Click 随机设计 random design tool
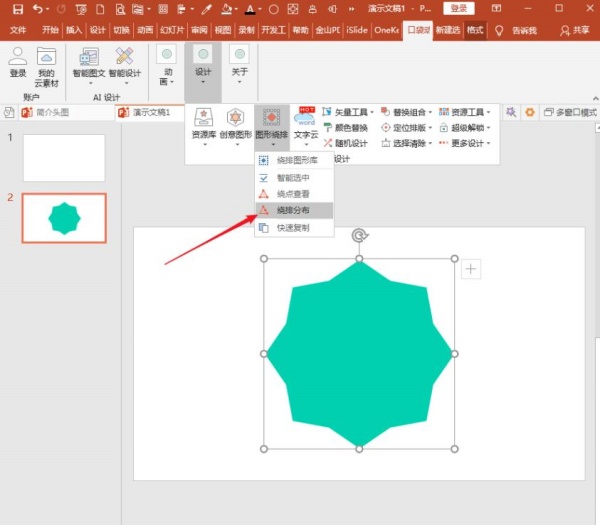Screen dimensions: 600x525 [x=345, y=143]
